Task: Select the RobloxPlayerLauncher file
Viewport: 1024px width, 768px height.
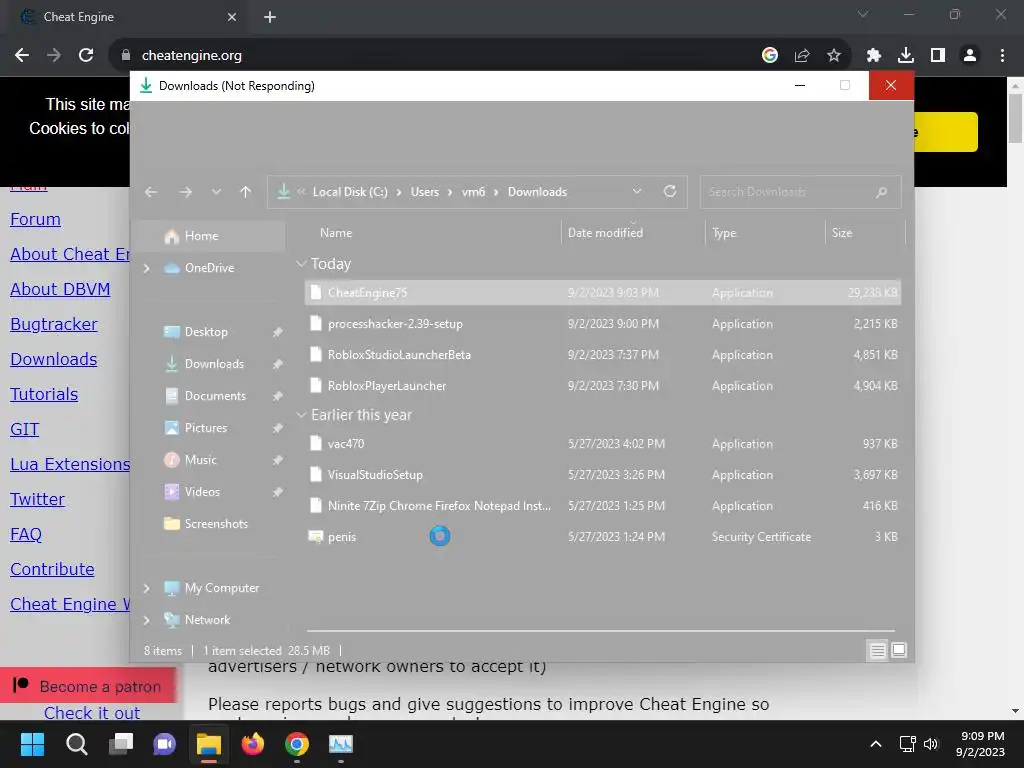Action: [603, 386]
